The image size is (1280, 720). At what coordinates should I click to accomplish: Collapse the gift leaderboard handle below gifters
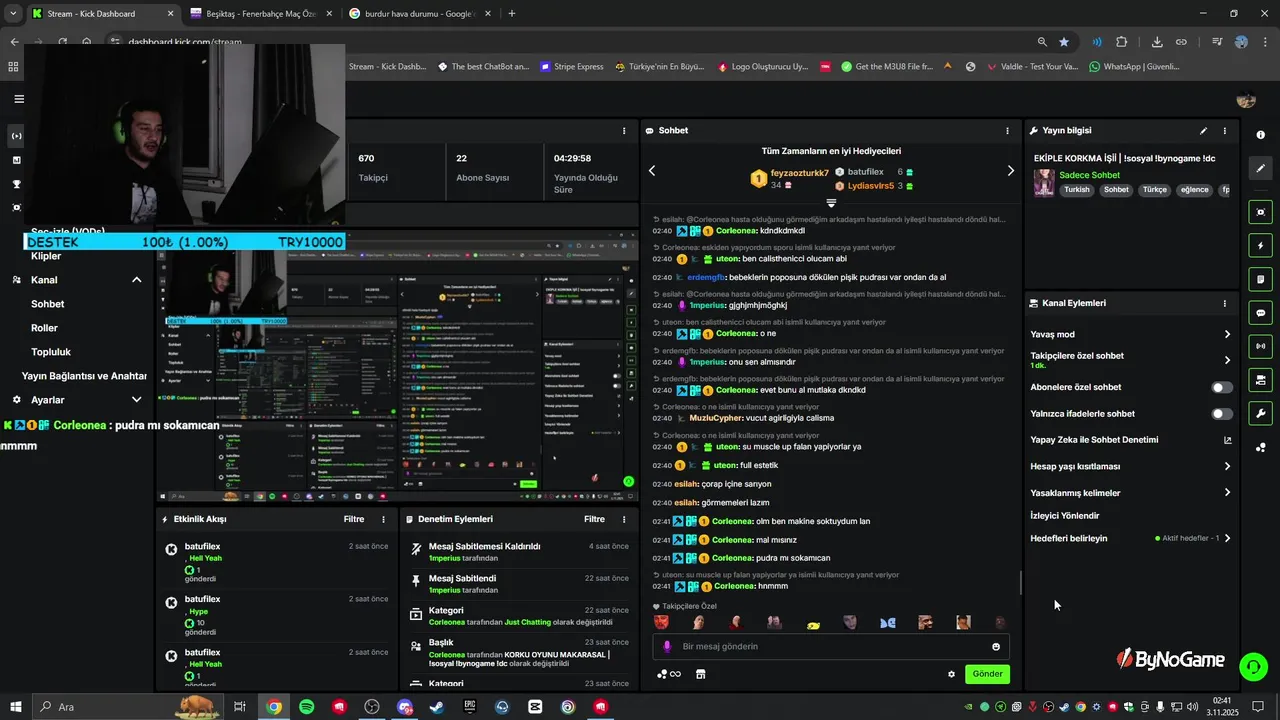(831, 203)
